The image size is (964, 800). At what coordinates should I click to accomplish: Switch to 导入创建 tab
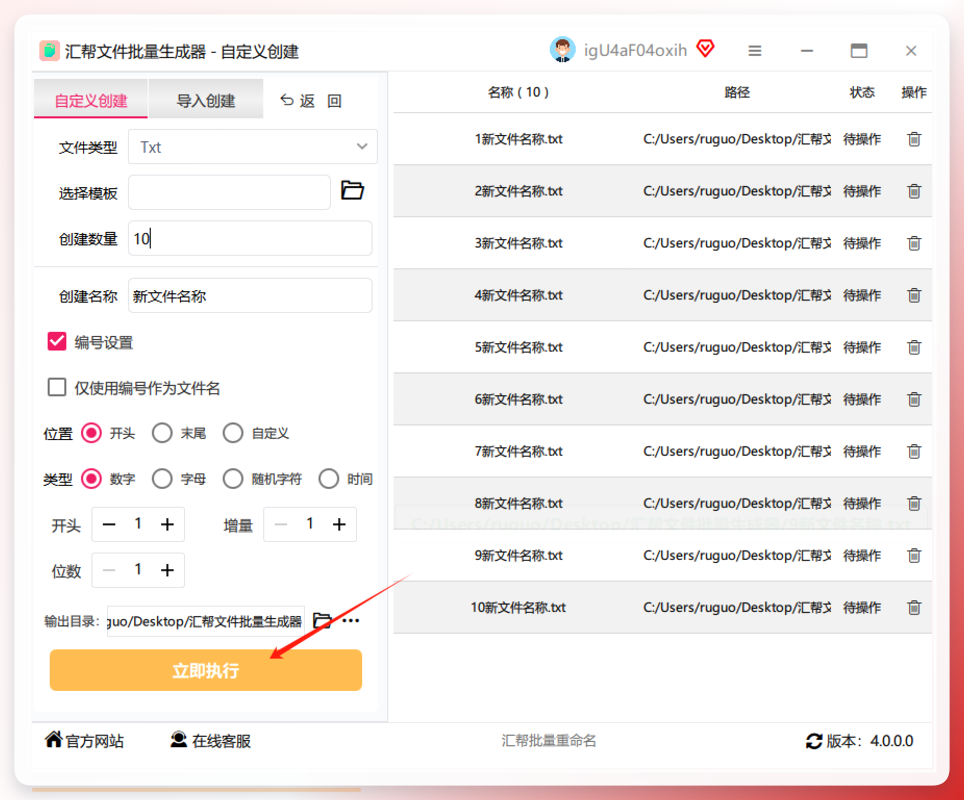[206, 98]
